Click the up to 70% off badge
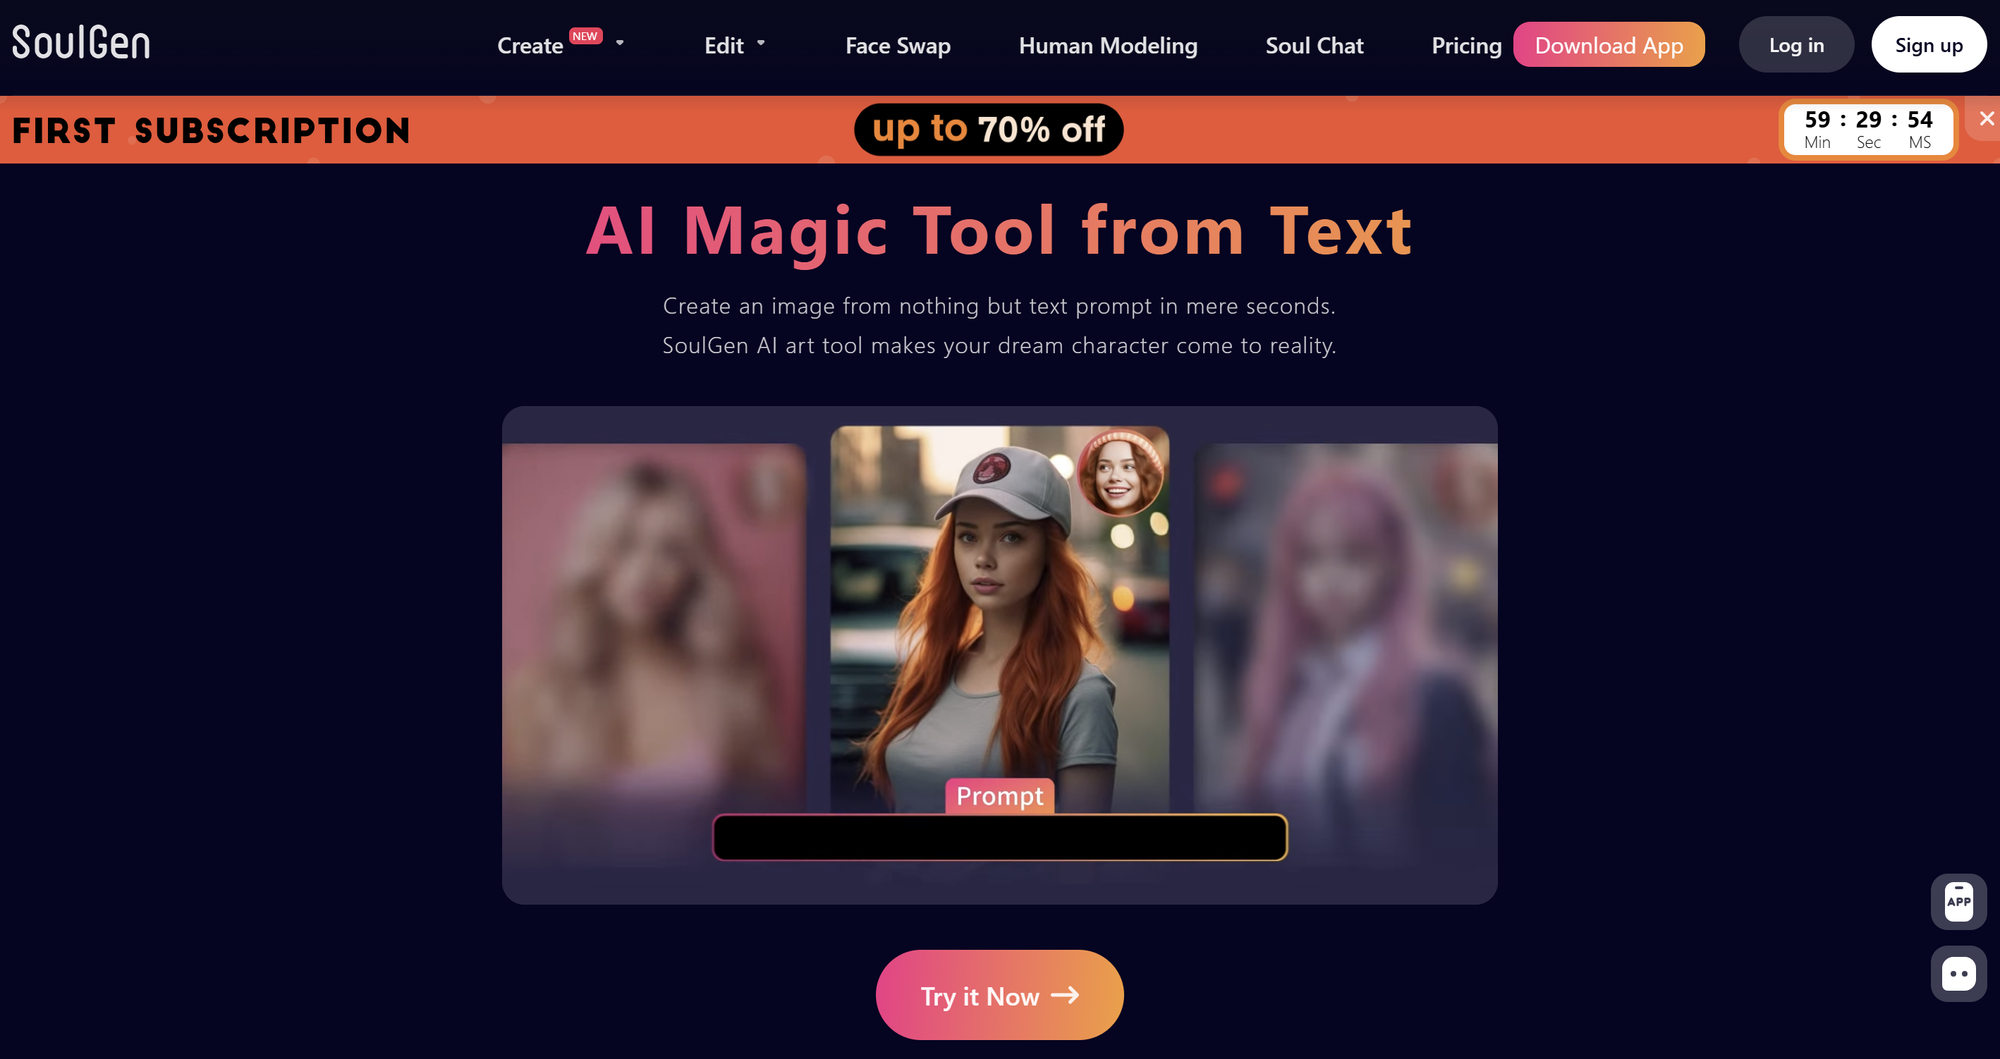This screenshot has height=1059, width=2000. (989, 130)
